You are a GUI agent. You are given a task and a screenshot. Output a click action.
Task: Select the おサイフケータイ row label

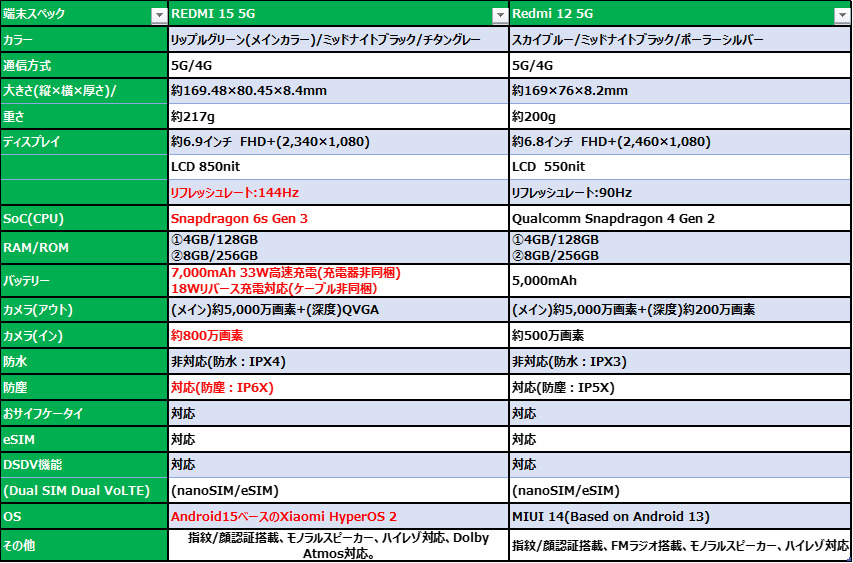coord(84,413)
